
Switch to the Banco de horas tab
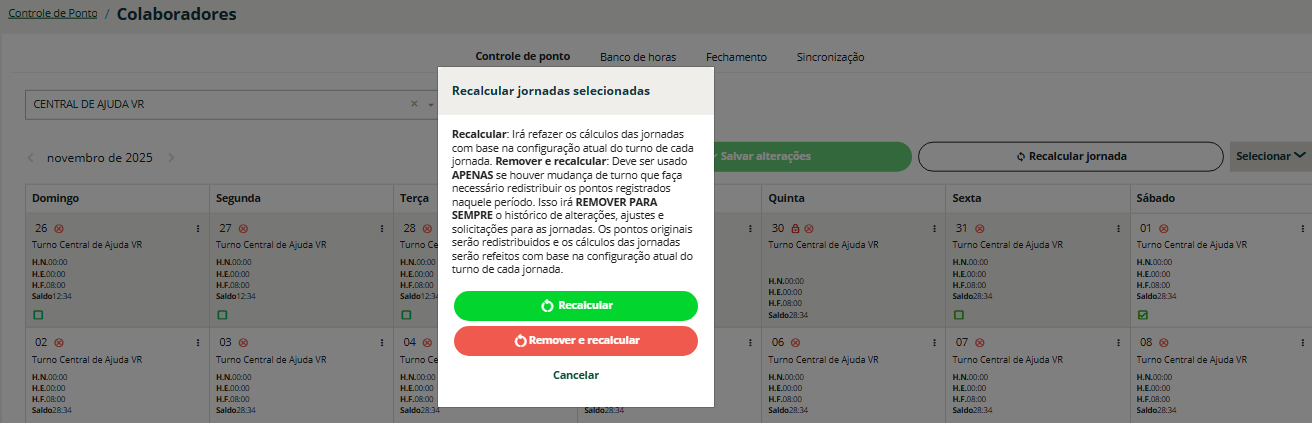pos(638,57)
